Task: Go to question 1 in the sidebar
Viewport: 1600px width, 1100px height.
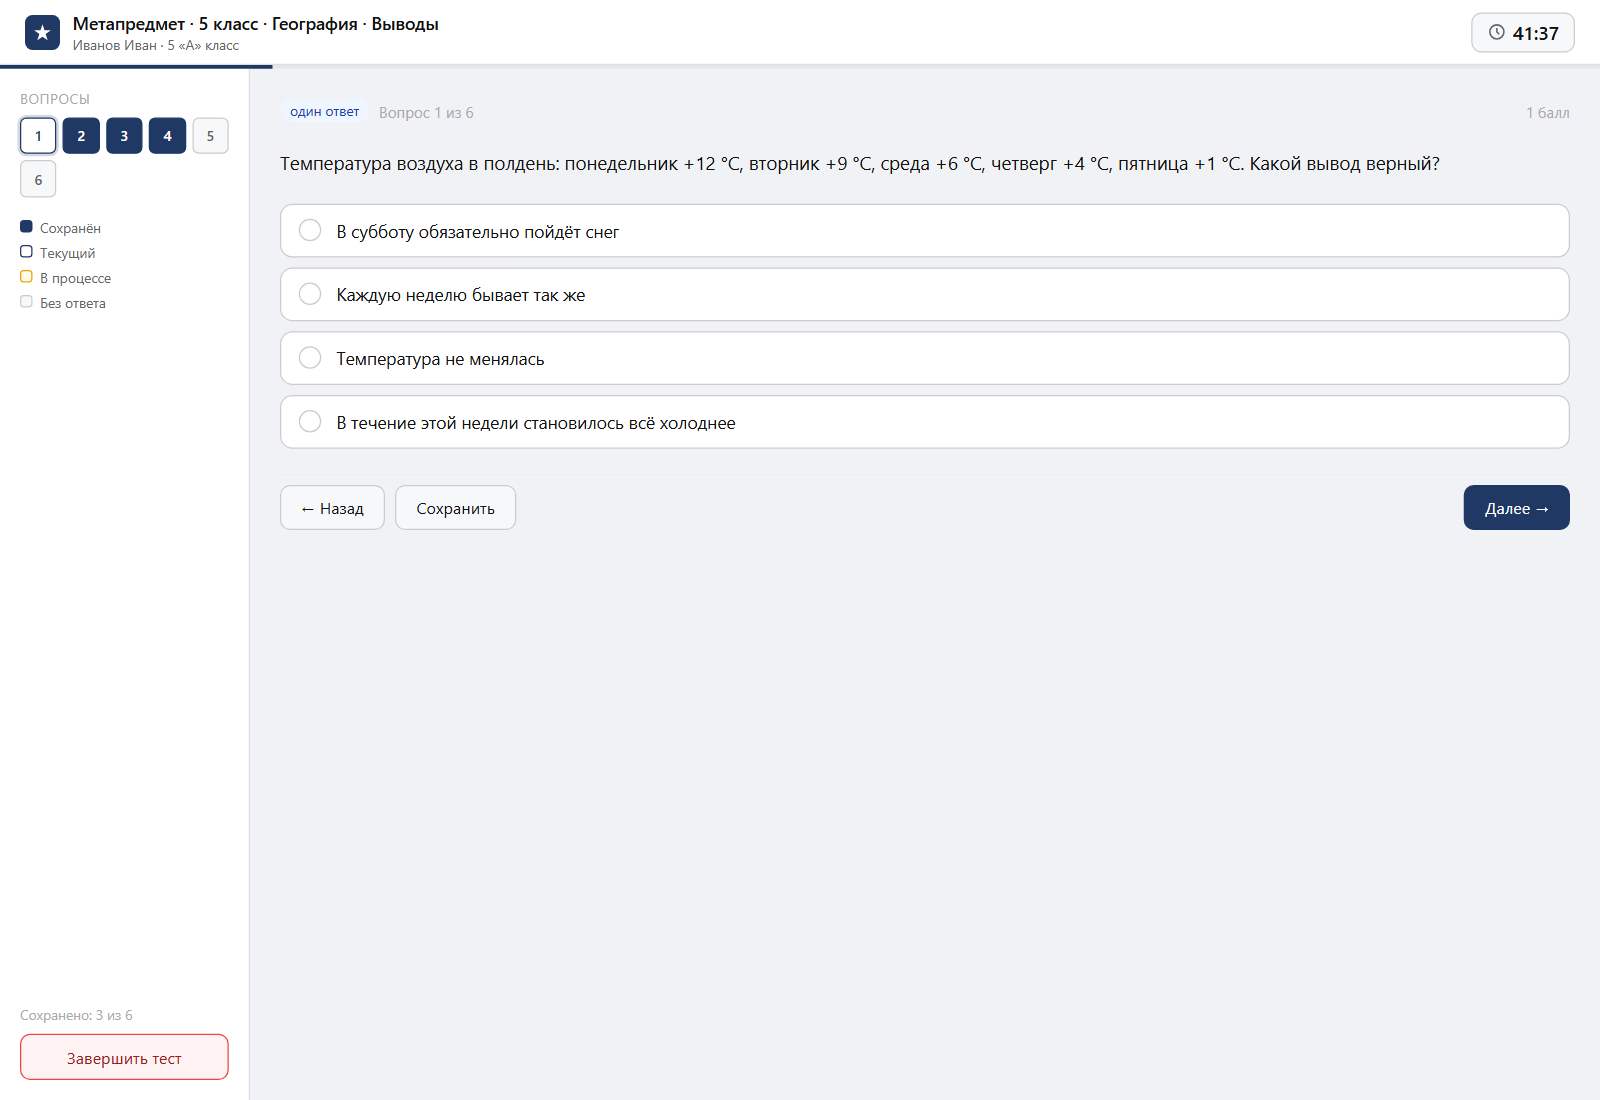Action: click(38, 136)
